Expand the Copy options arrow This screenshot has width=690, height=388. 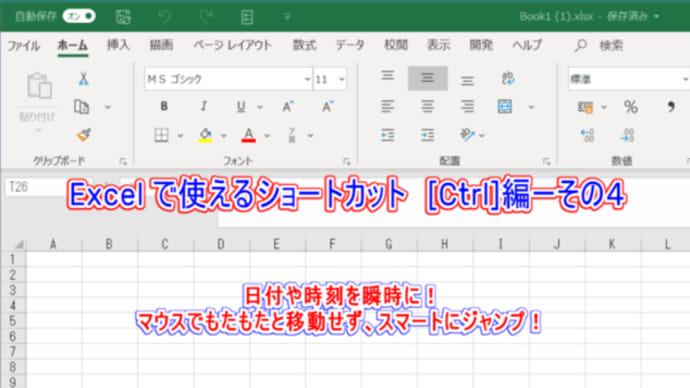coord(108,107)
